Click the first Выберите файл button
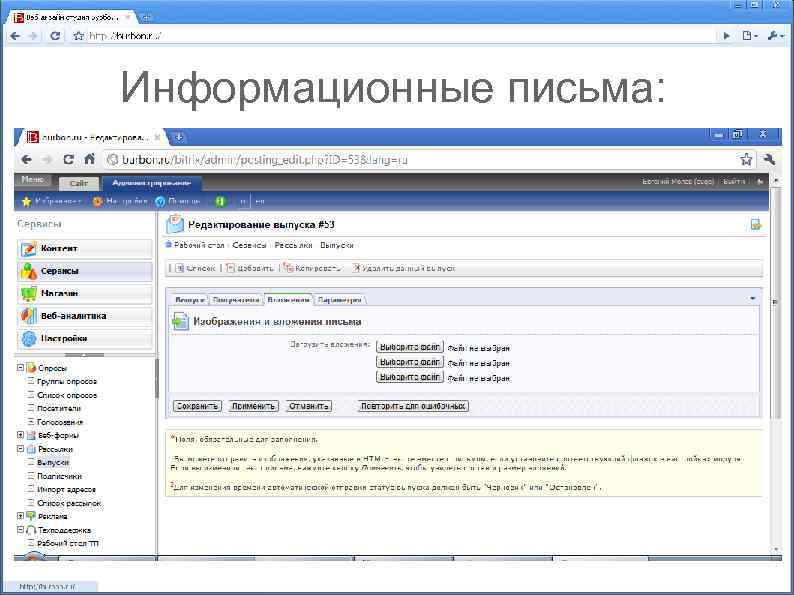The height and width of the screenshot is (595, 794). pyautogui.click(x=410, y=347)
